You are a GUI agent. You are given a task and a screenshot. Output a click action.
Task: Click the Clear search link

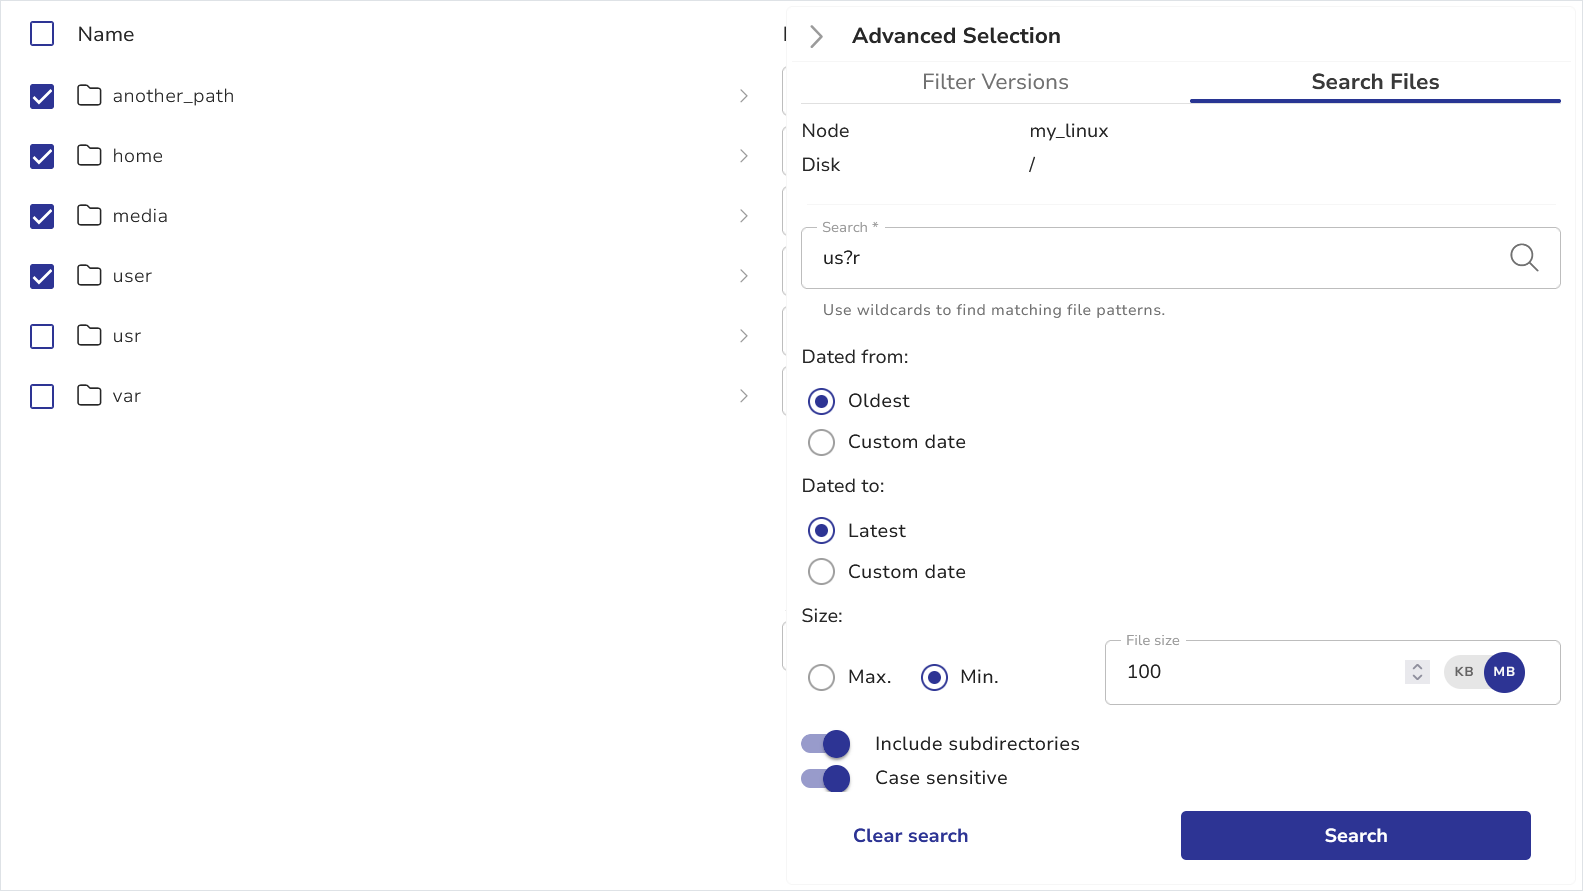click(x=910, y=836)
